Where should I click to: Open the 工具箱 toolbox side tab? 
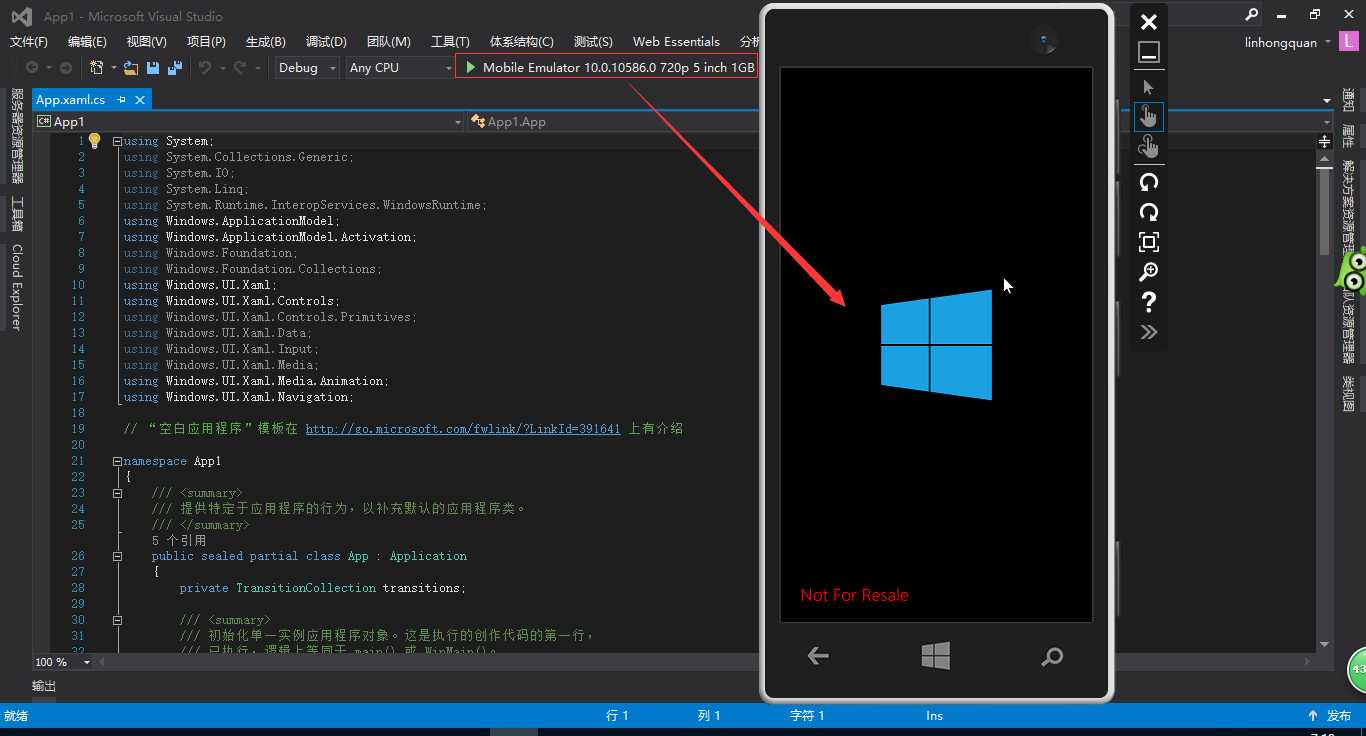coord(17,214)
